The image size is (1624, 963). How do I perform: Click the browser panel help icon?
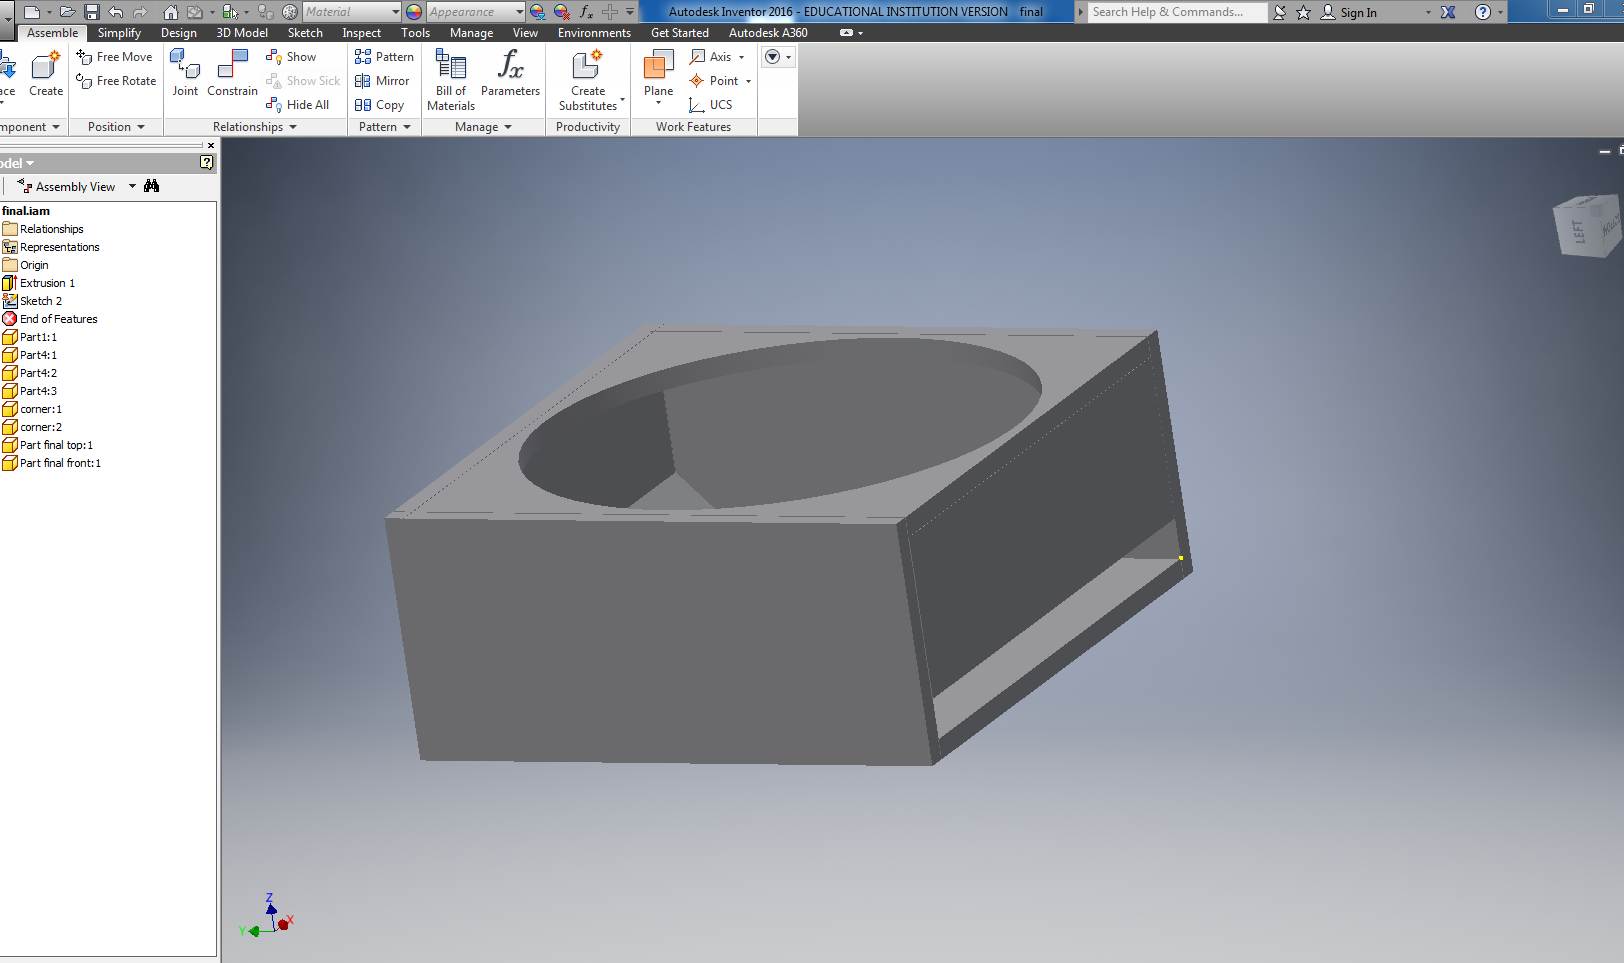[207, 162]
